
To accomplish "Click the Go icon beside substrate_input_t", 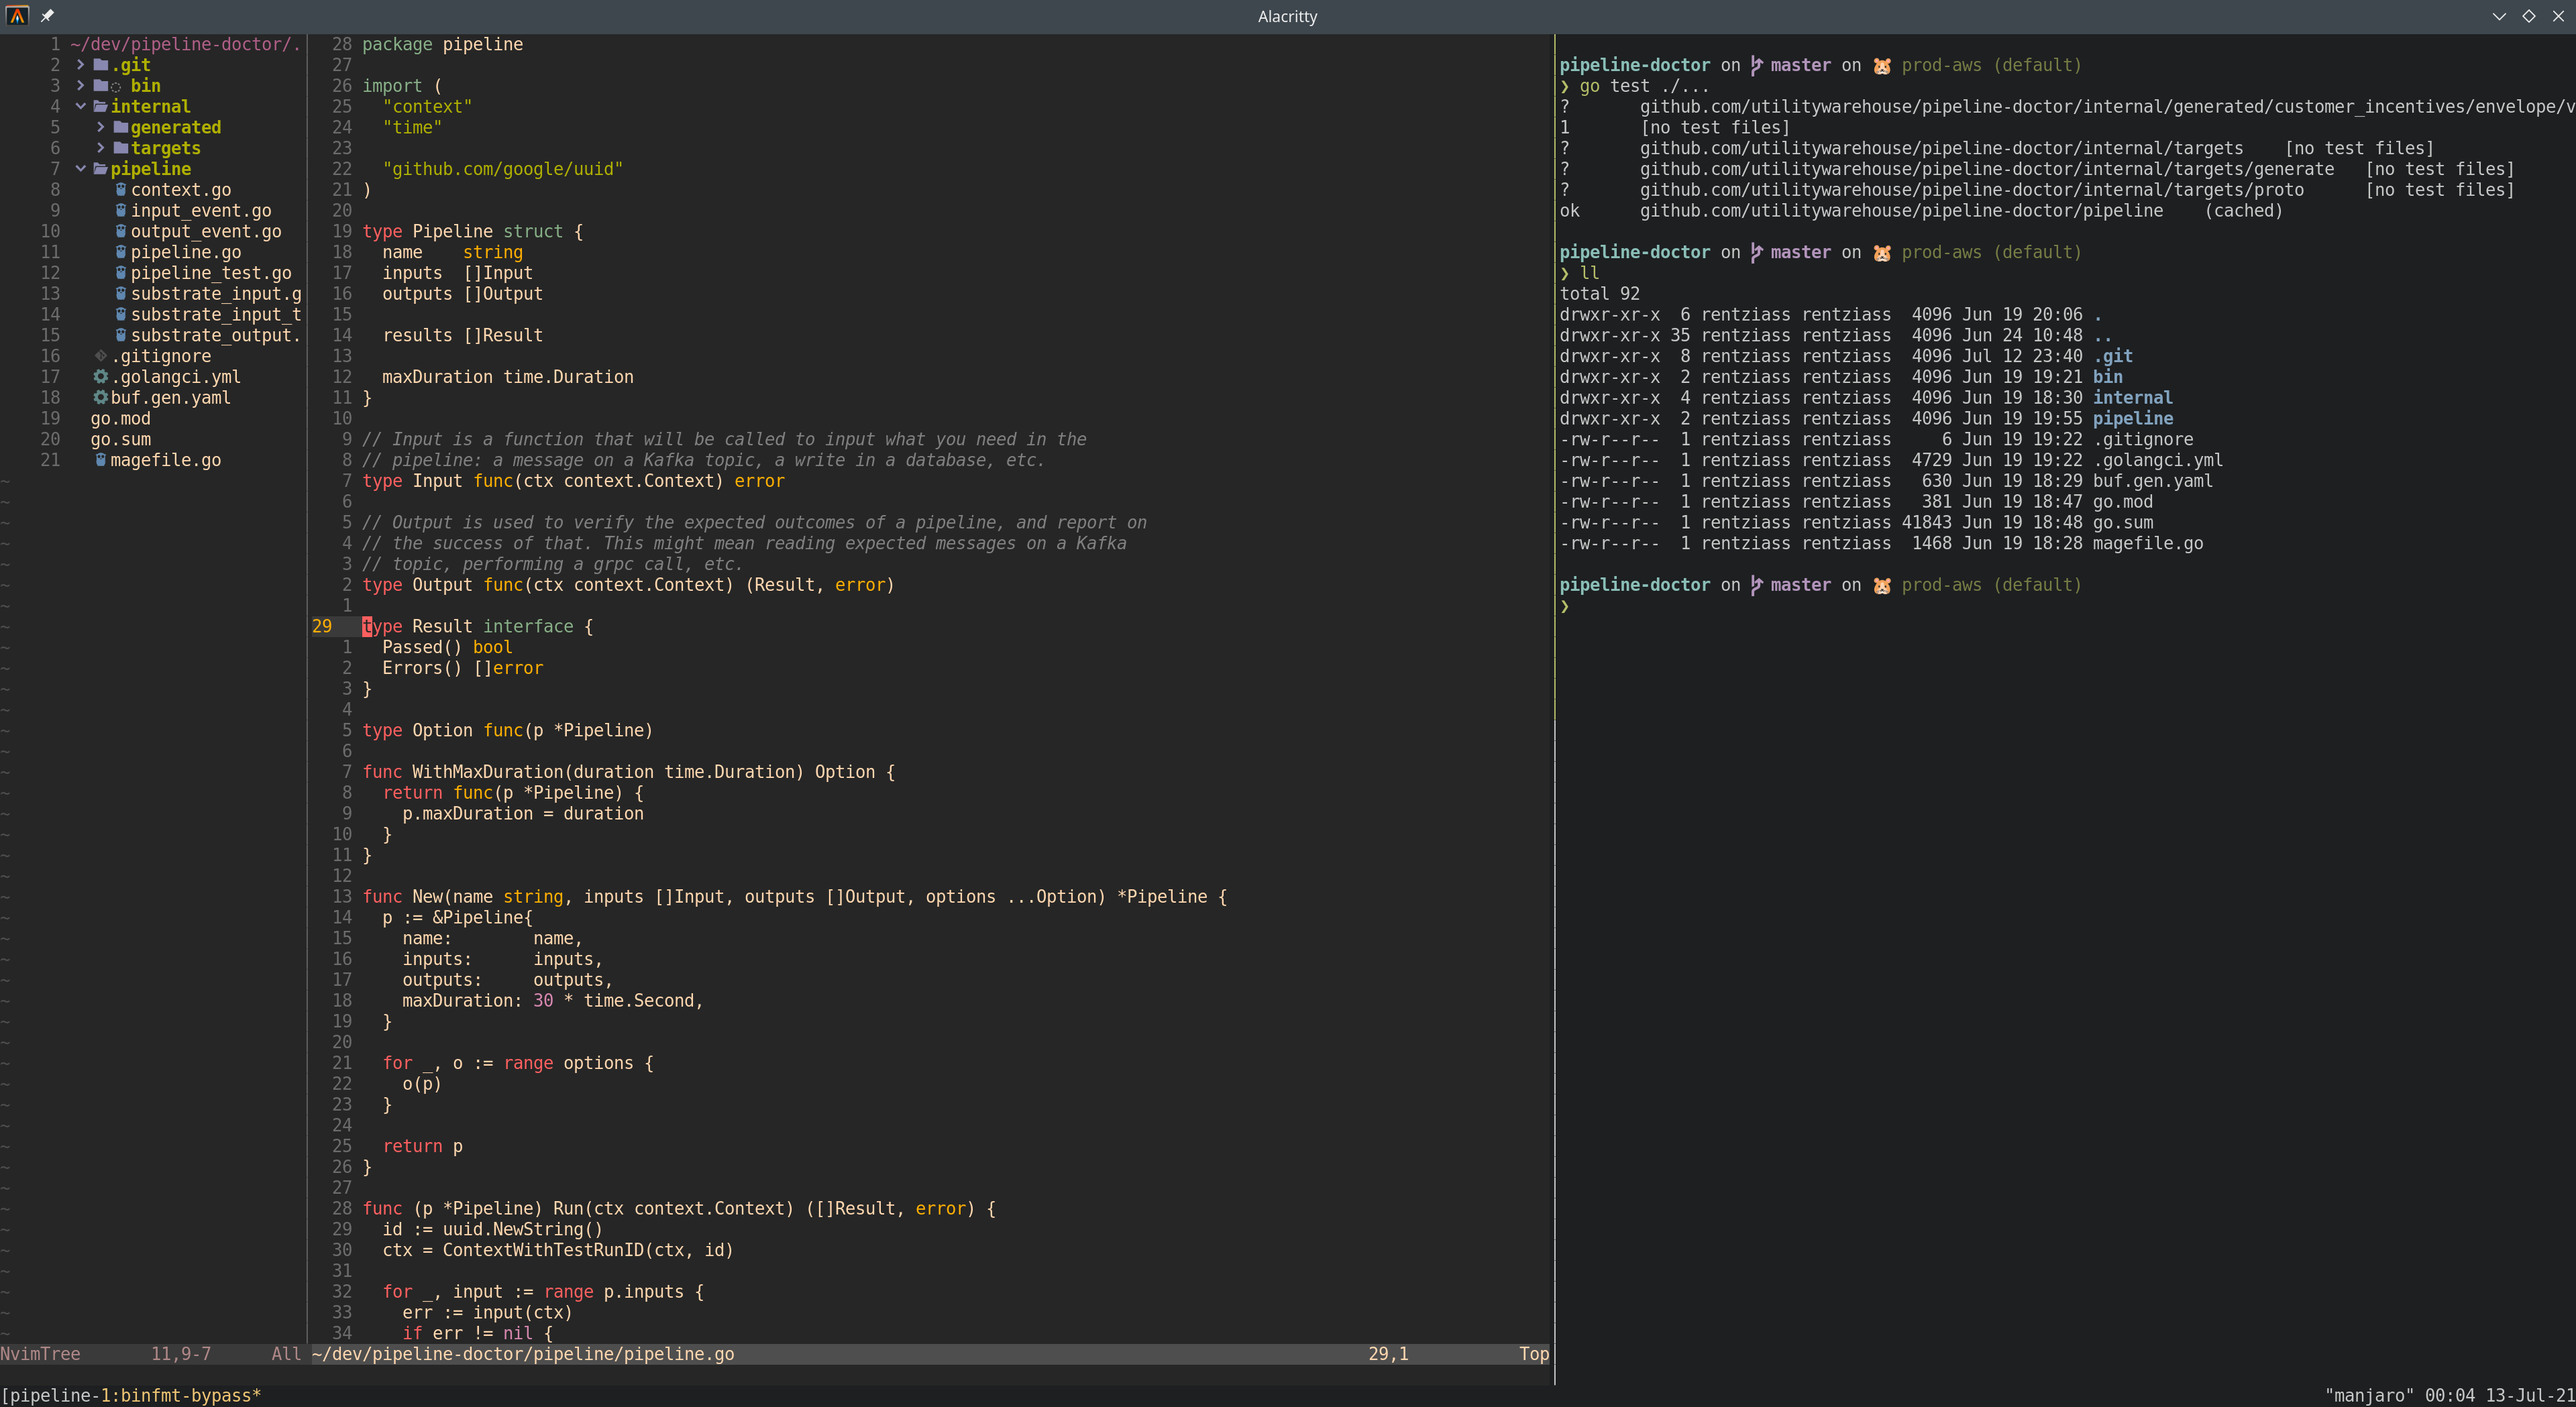I will 121,315.
